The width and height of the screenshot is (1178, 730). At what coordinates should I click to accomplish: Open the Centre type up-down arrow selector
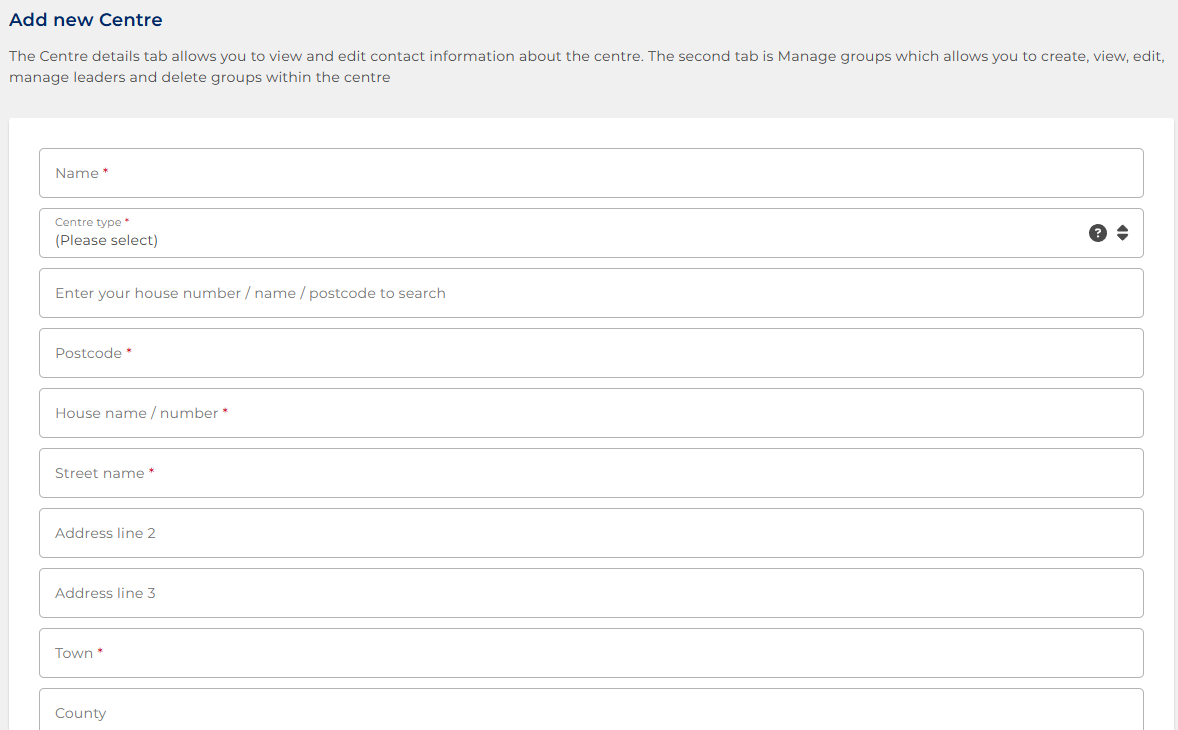(1122, 233)
